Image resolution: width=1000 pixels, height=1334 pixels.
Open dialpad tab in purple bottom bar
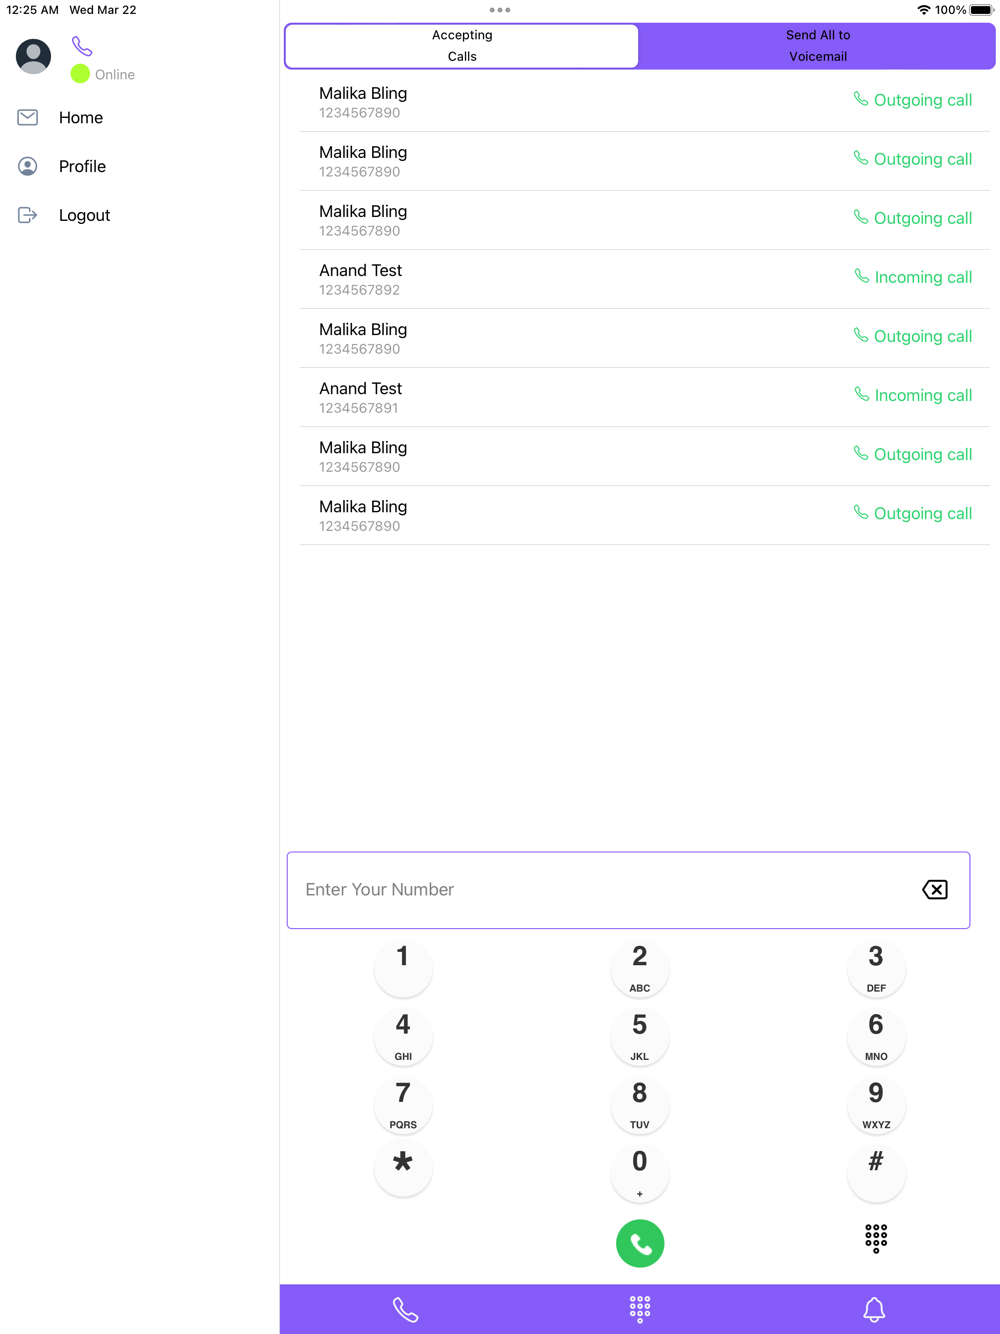[640, 1309]
